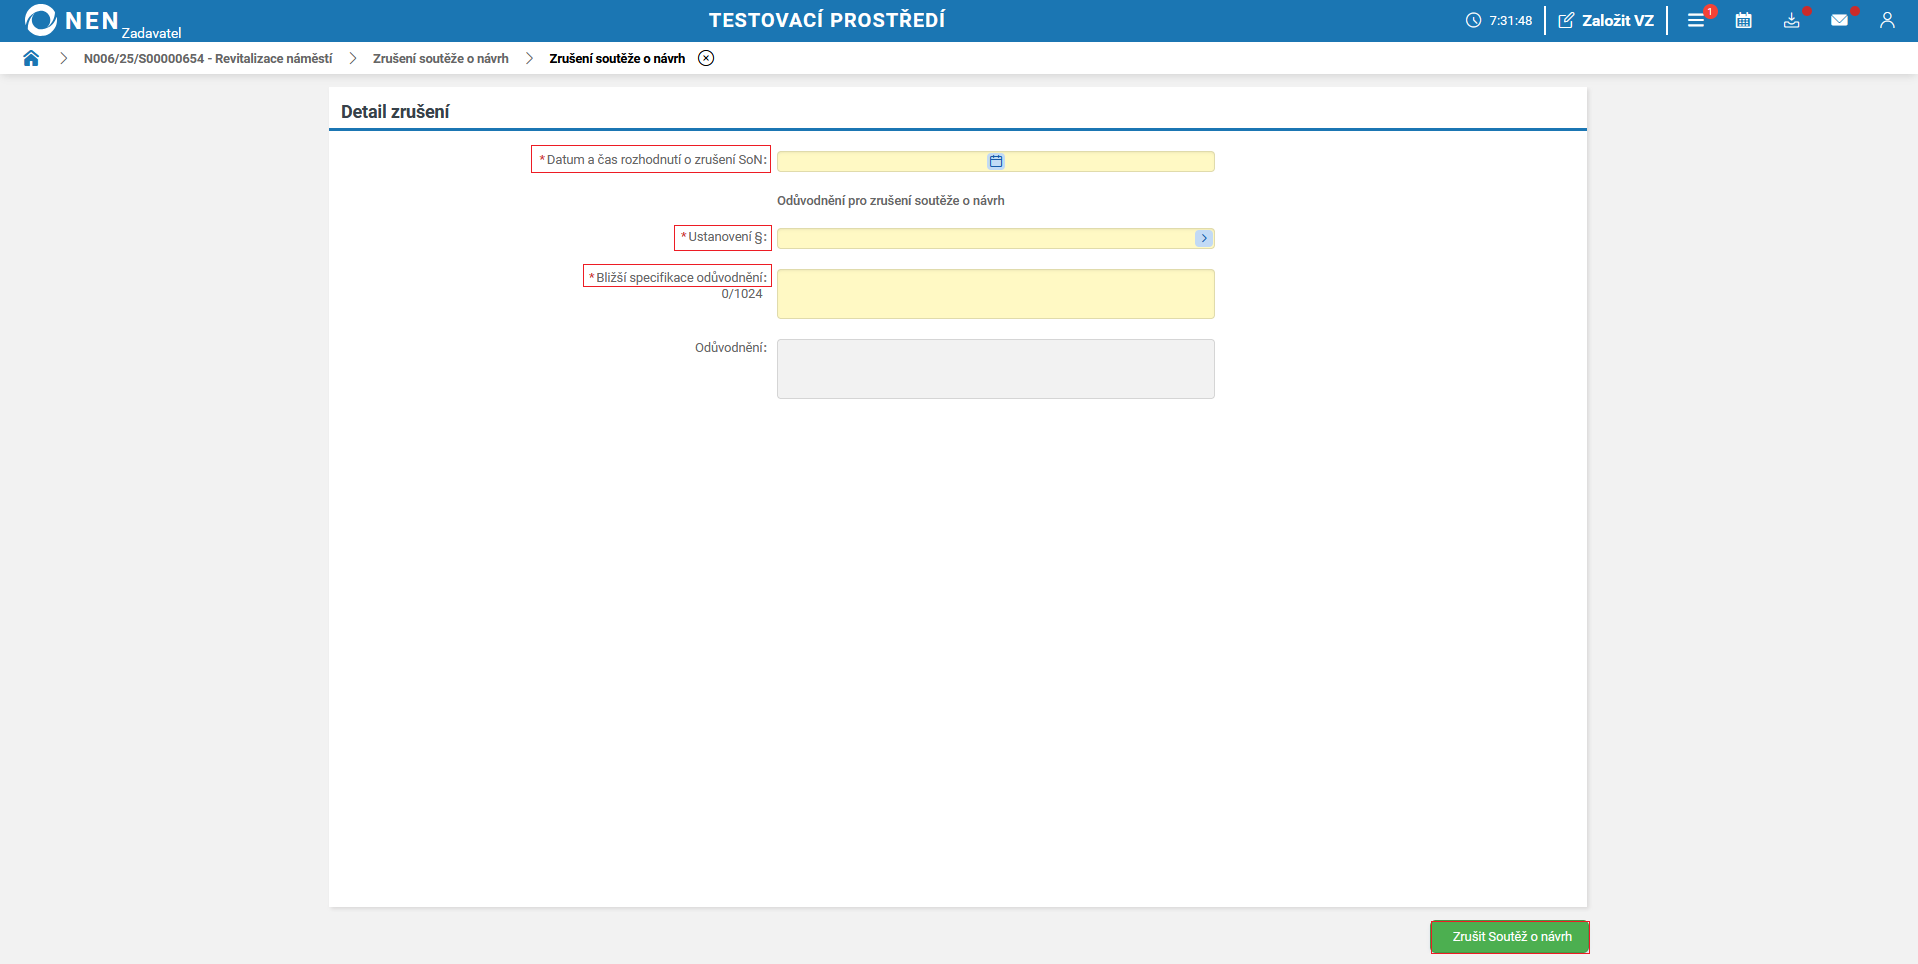The height and width of the screenshot is (964, 1918).
Task: Focus the Datum a čas rozhodnutí field
Action: [996, 161]
